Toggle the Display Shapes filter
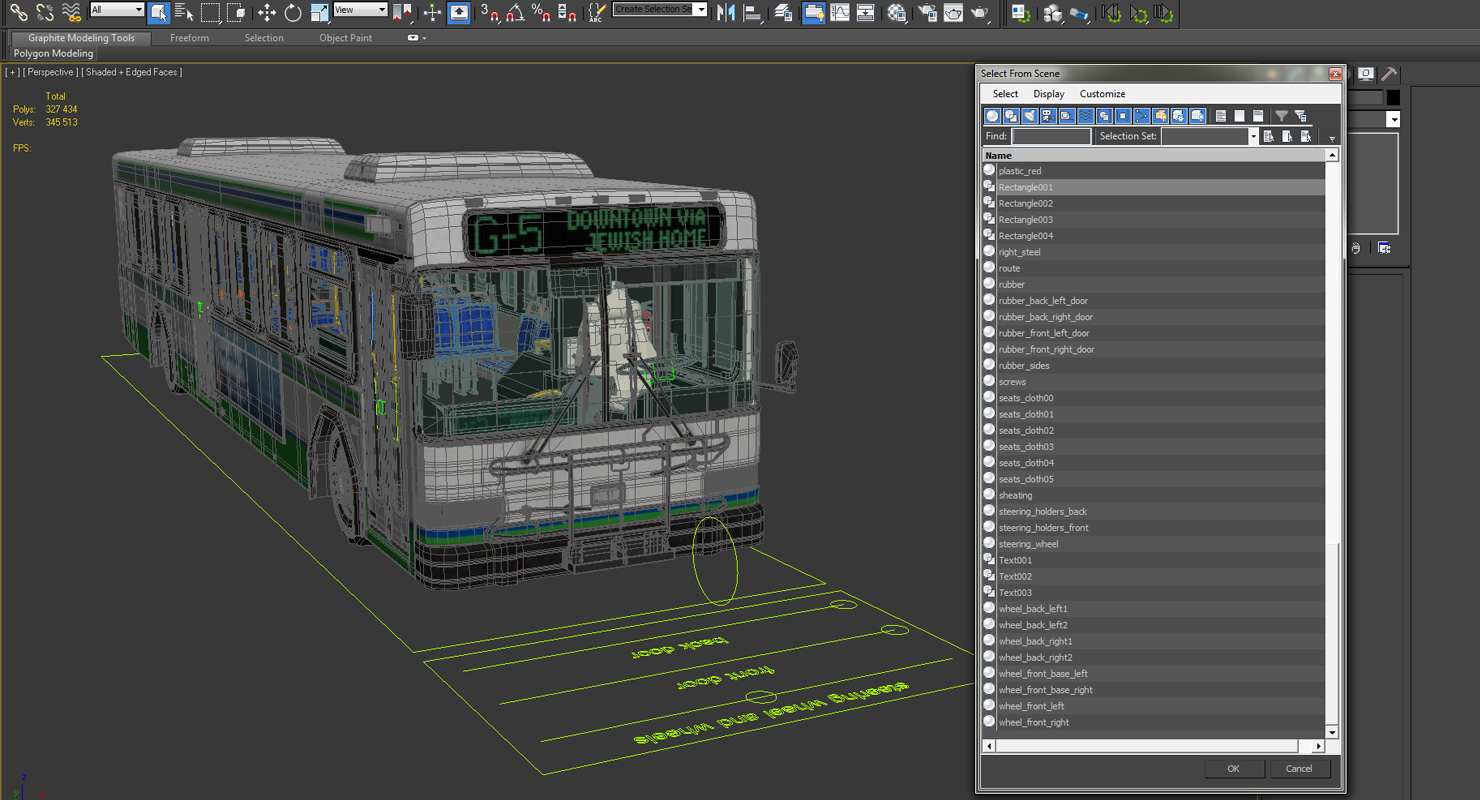 coord(1011,116)
